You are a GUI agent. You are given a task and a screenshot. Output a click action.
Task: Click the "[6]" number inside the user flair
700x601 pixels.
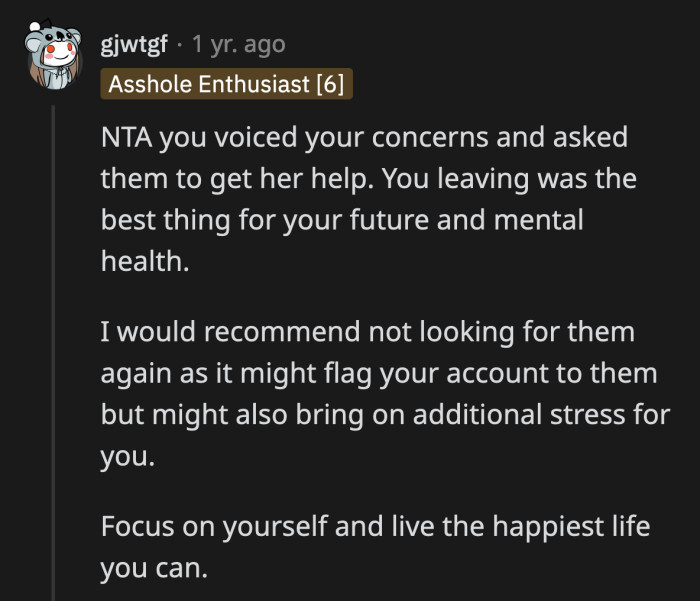click(x=330, y=84)
